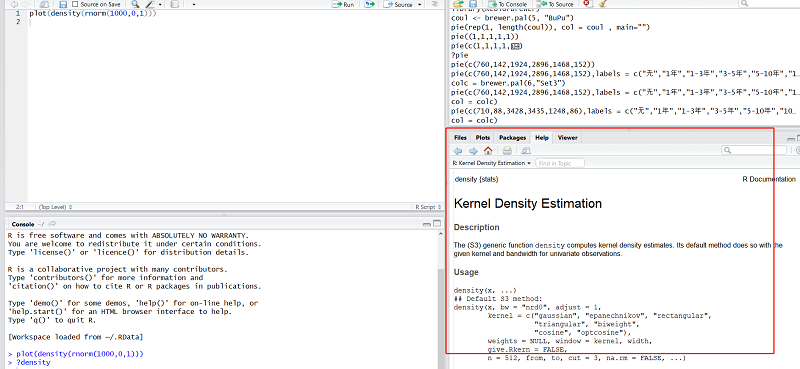This screenshot has height=369, width=800.
Task: Click the ?density console command line
Action: click(x=29, y=362)
